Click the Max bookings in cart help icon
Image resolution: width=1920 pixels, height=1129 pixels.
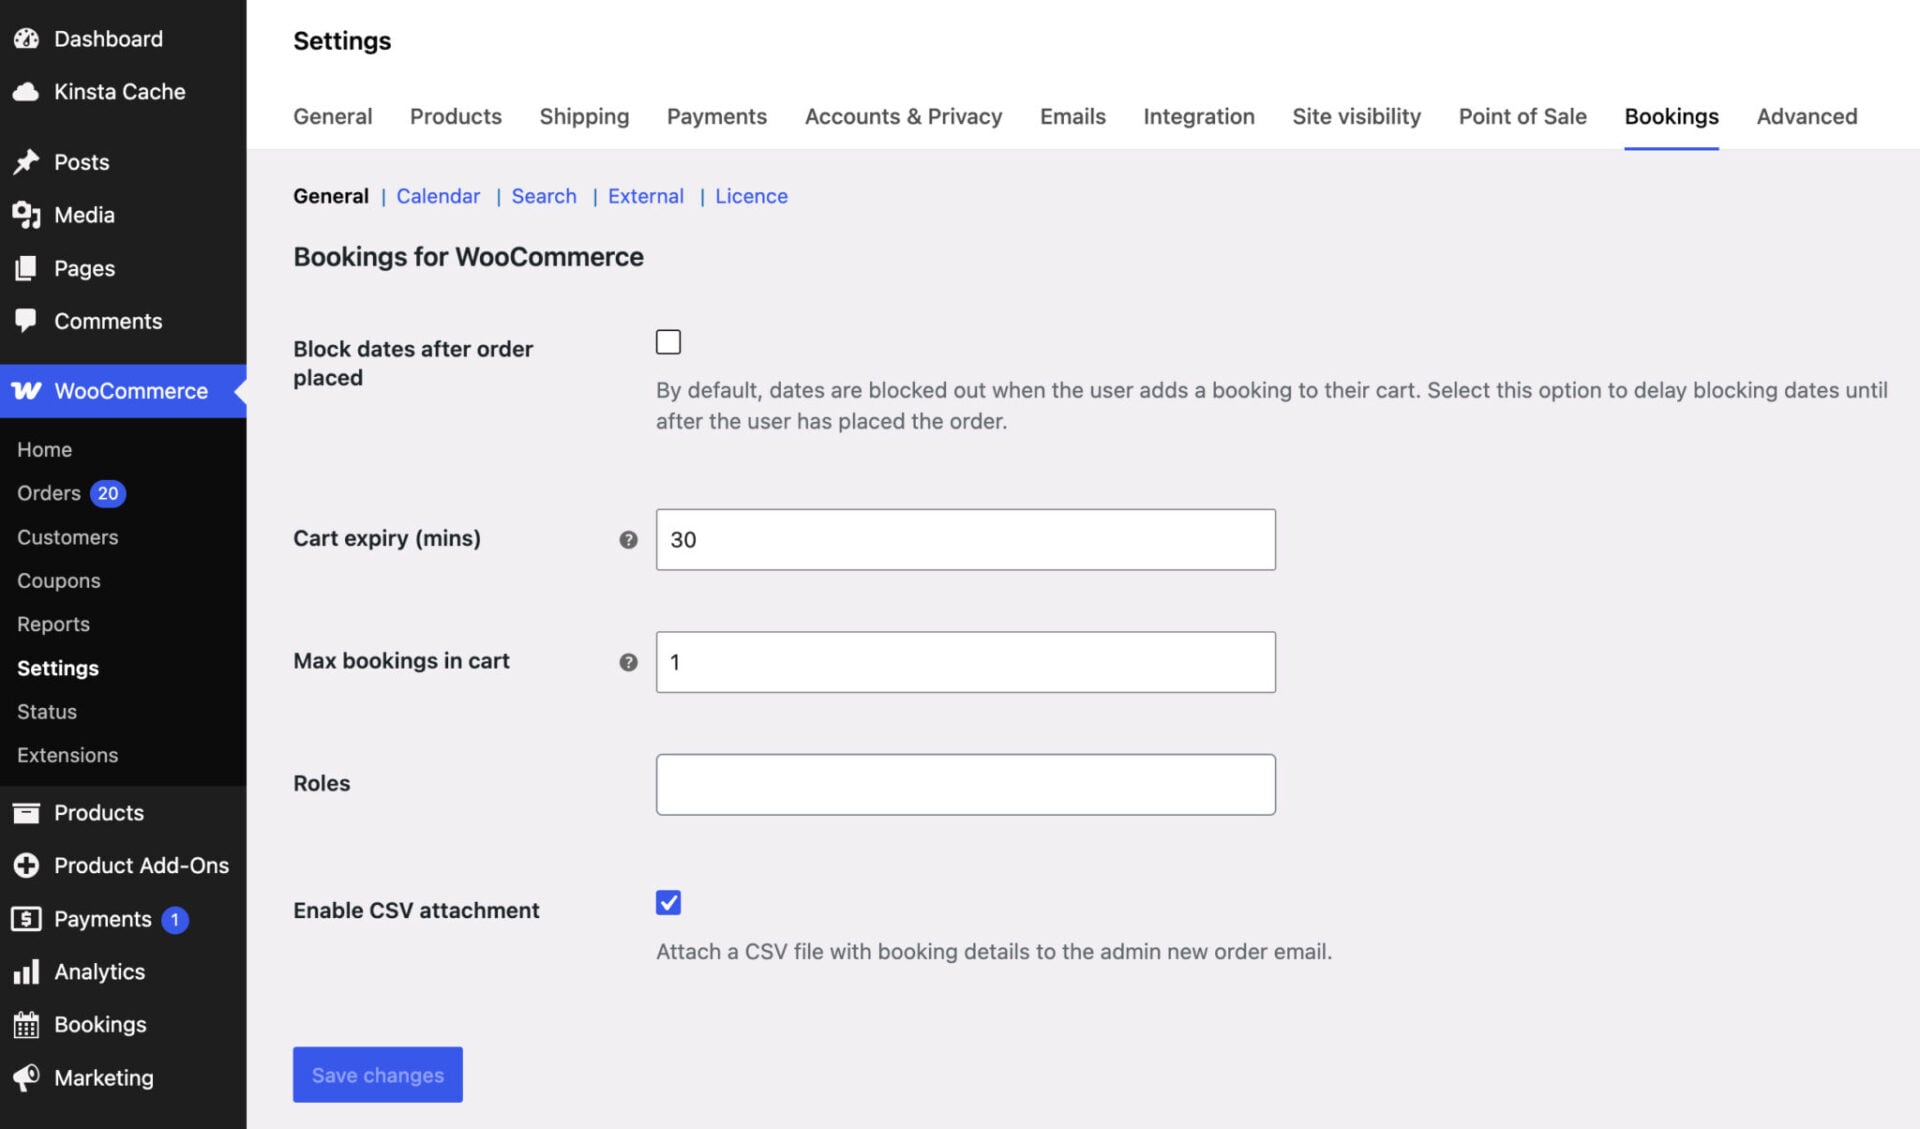point(628,662)
